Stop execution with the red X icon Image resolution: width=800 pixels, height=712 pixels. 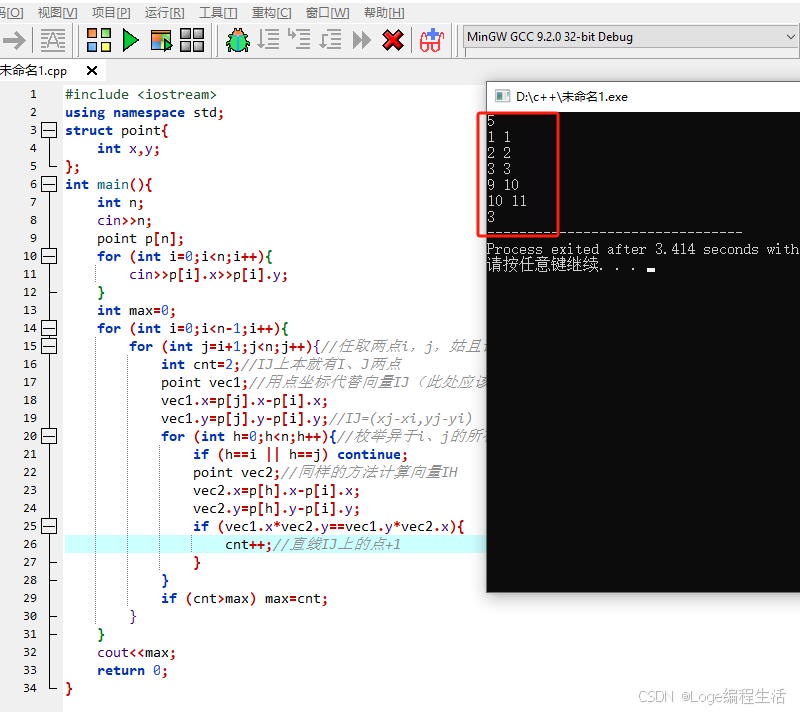(393, 40)
